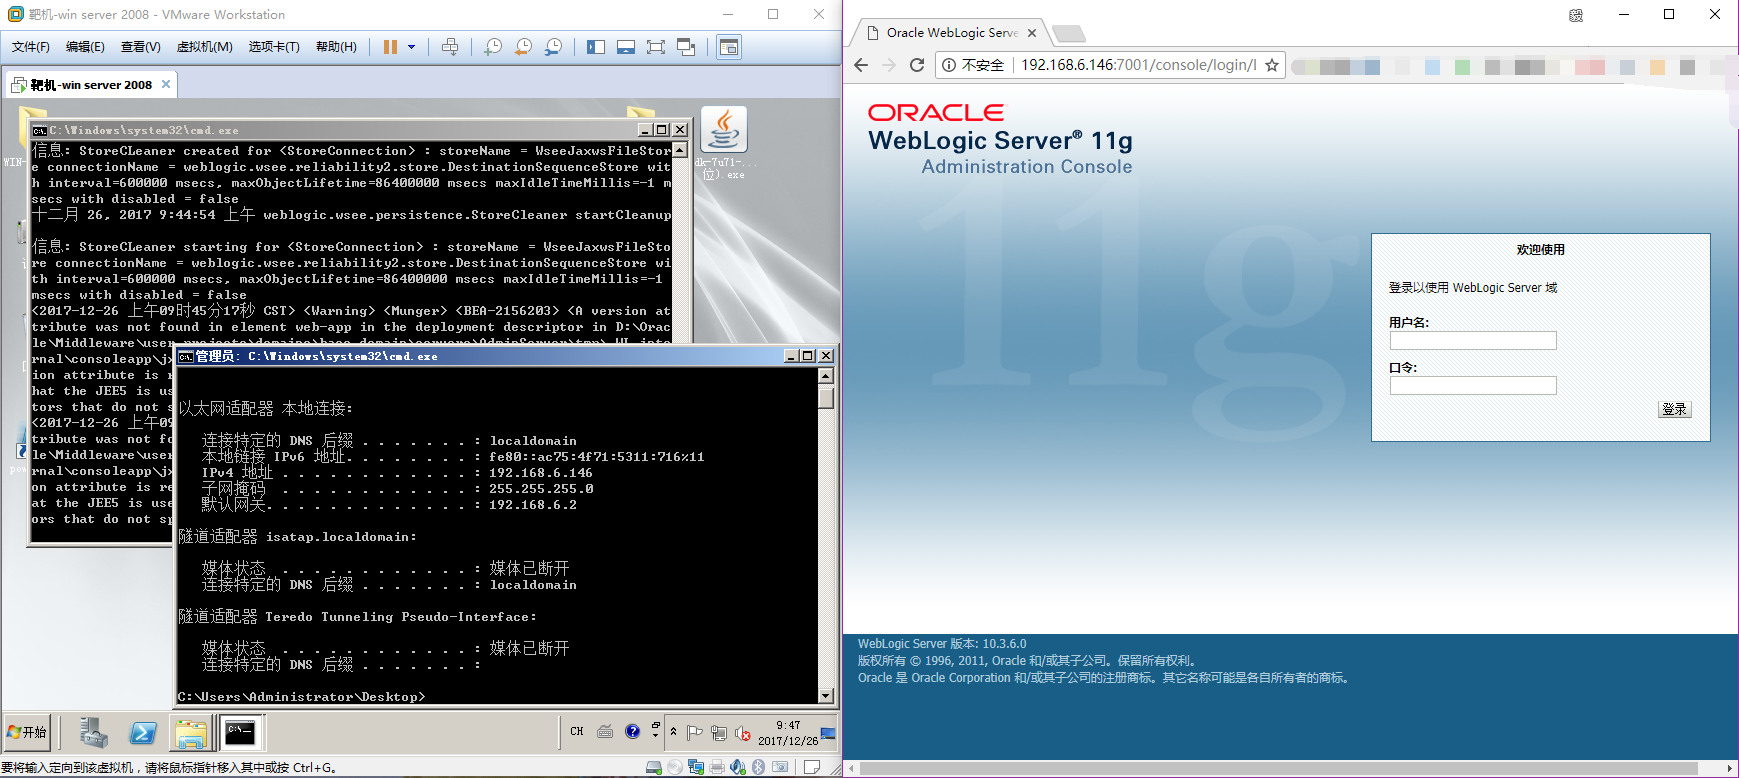
Task: Click the Action Center flag icon
Action: [695, 733]
